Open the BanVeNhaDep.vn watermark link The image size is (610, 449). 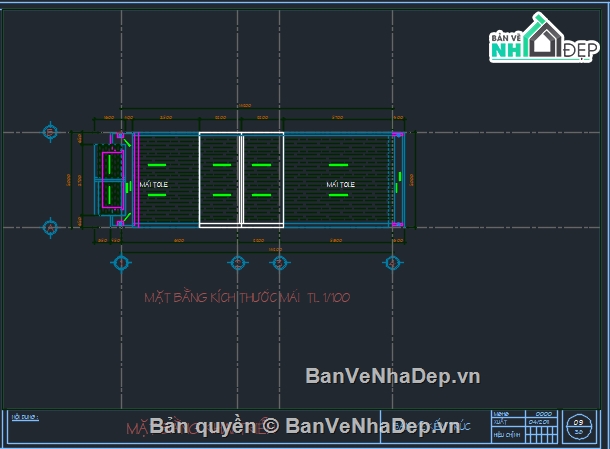click(392, 376)
